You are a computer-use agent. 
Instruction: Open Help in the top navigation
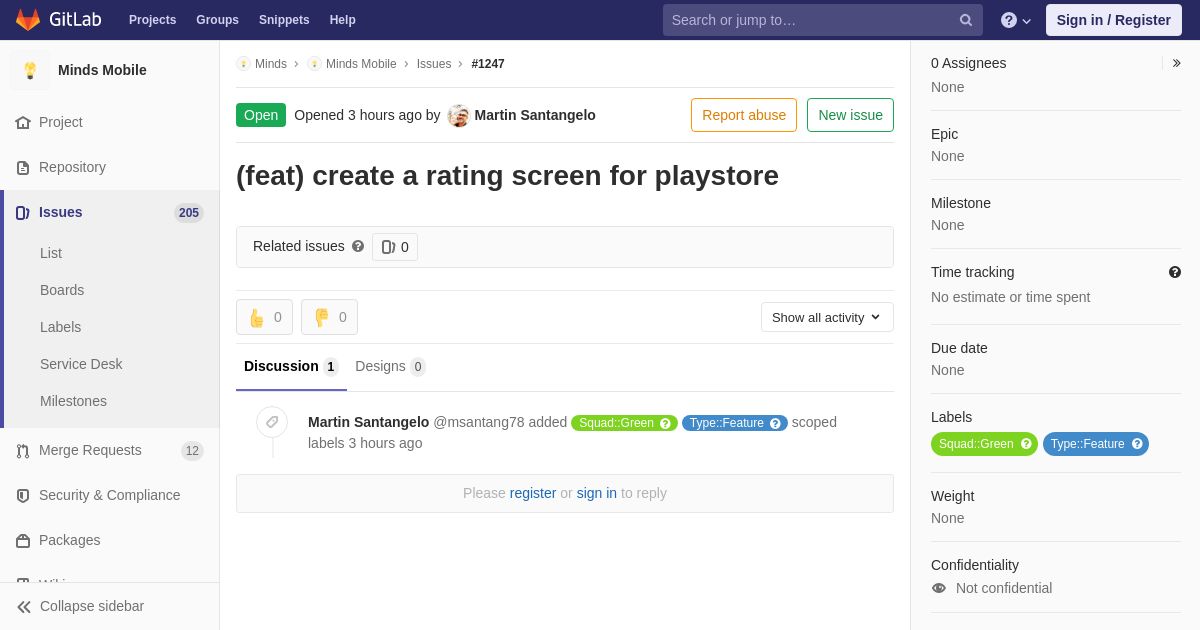point(343,20)
